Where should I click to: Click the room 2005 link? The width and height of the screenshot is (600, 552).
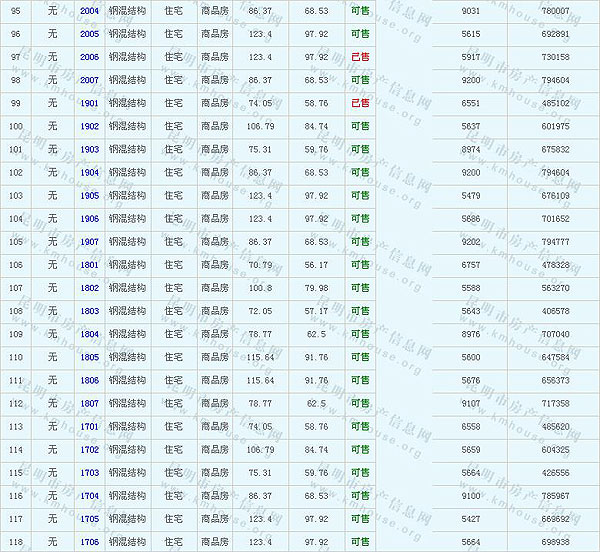(89, 34)
